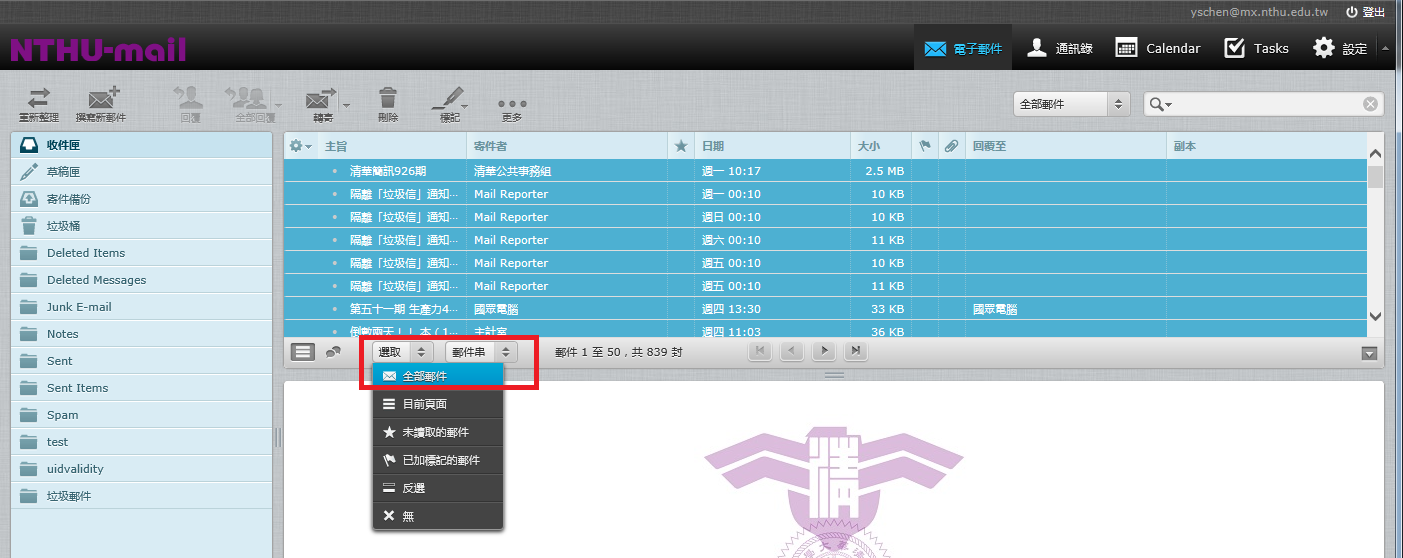Viewport: 1403px width, 558px height.
Task: Open the Calendar from top navigation
Action: pos(1158,48)
